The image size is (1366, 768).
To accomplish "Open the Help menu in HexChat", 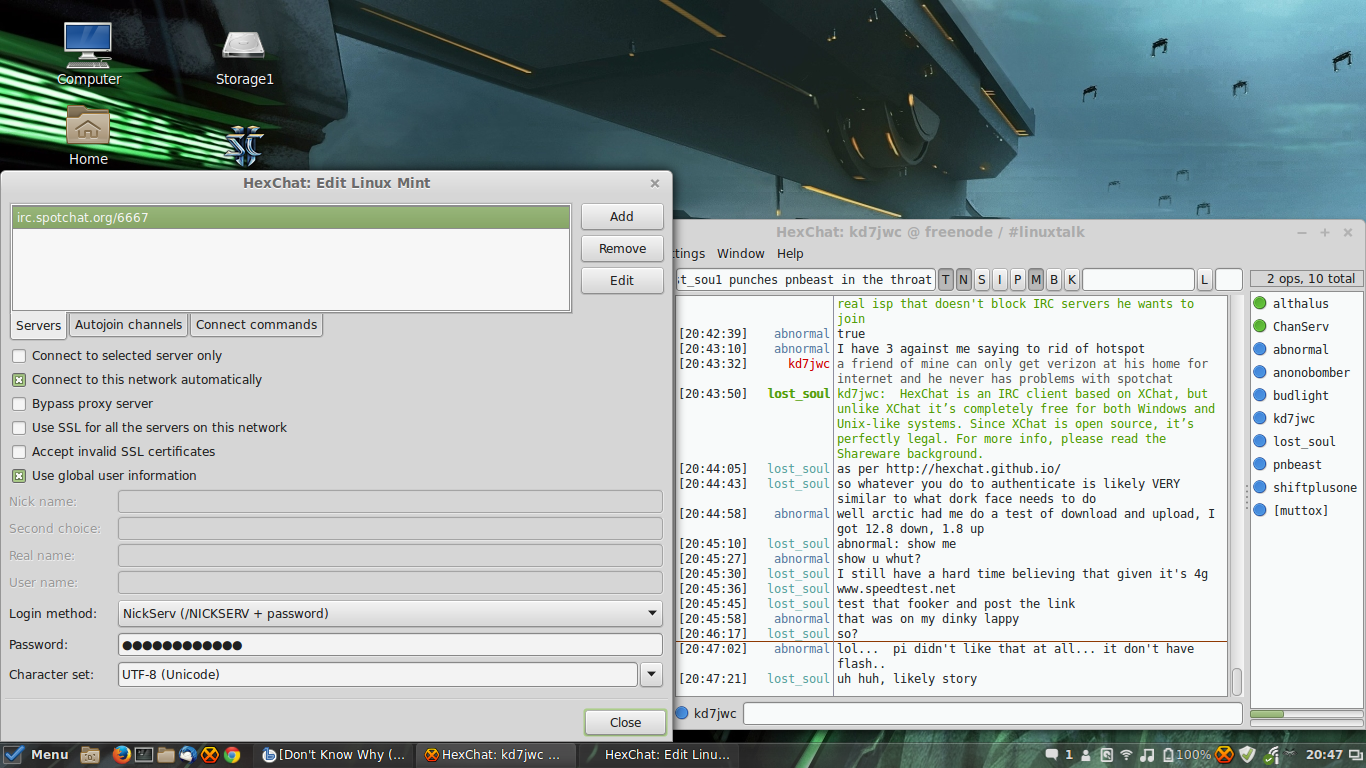I will (790, 254).
